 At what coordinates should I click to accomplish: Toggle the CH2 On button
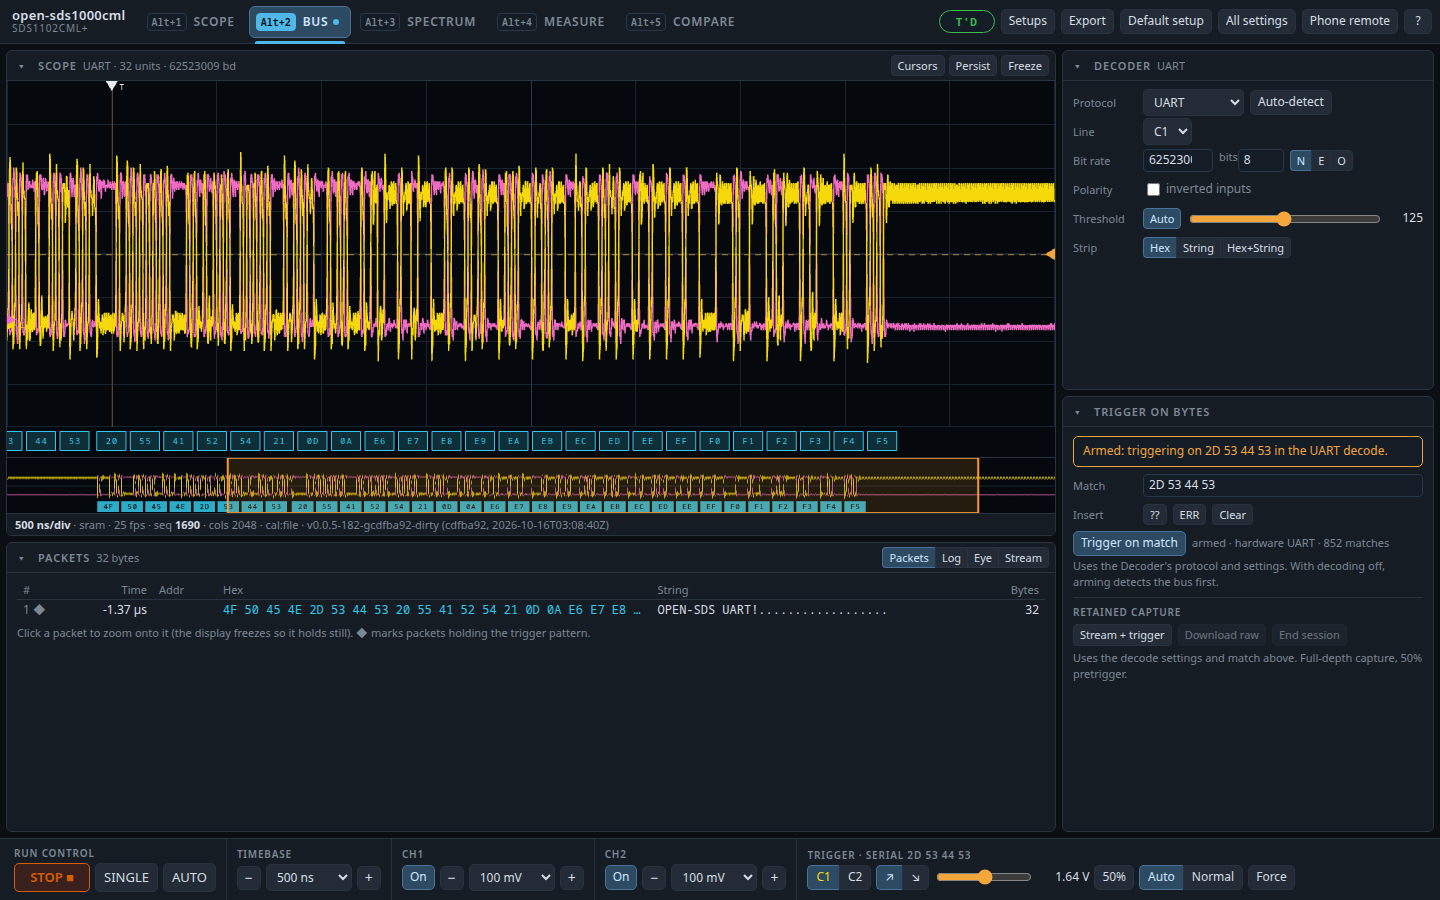point(621,877)
